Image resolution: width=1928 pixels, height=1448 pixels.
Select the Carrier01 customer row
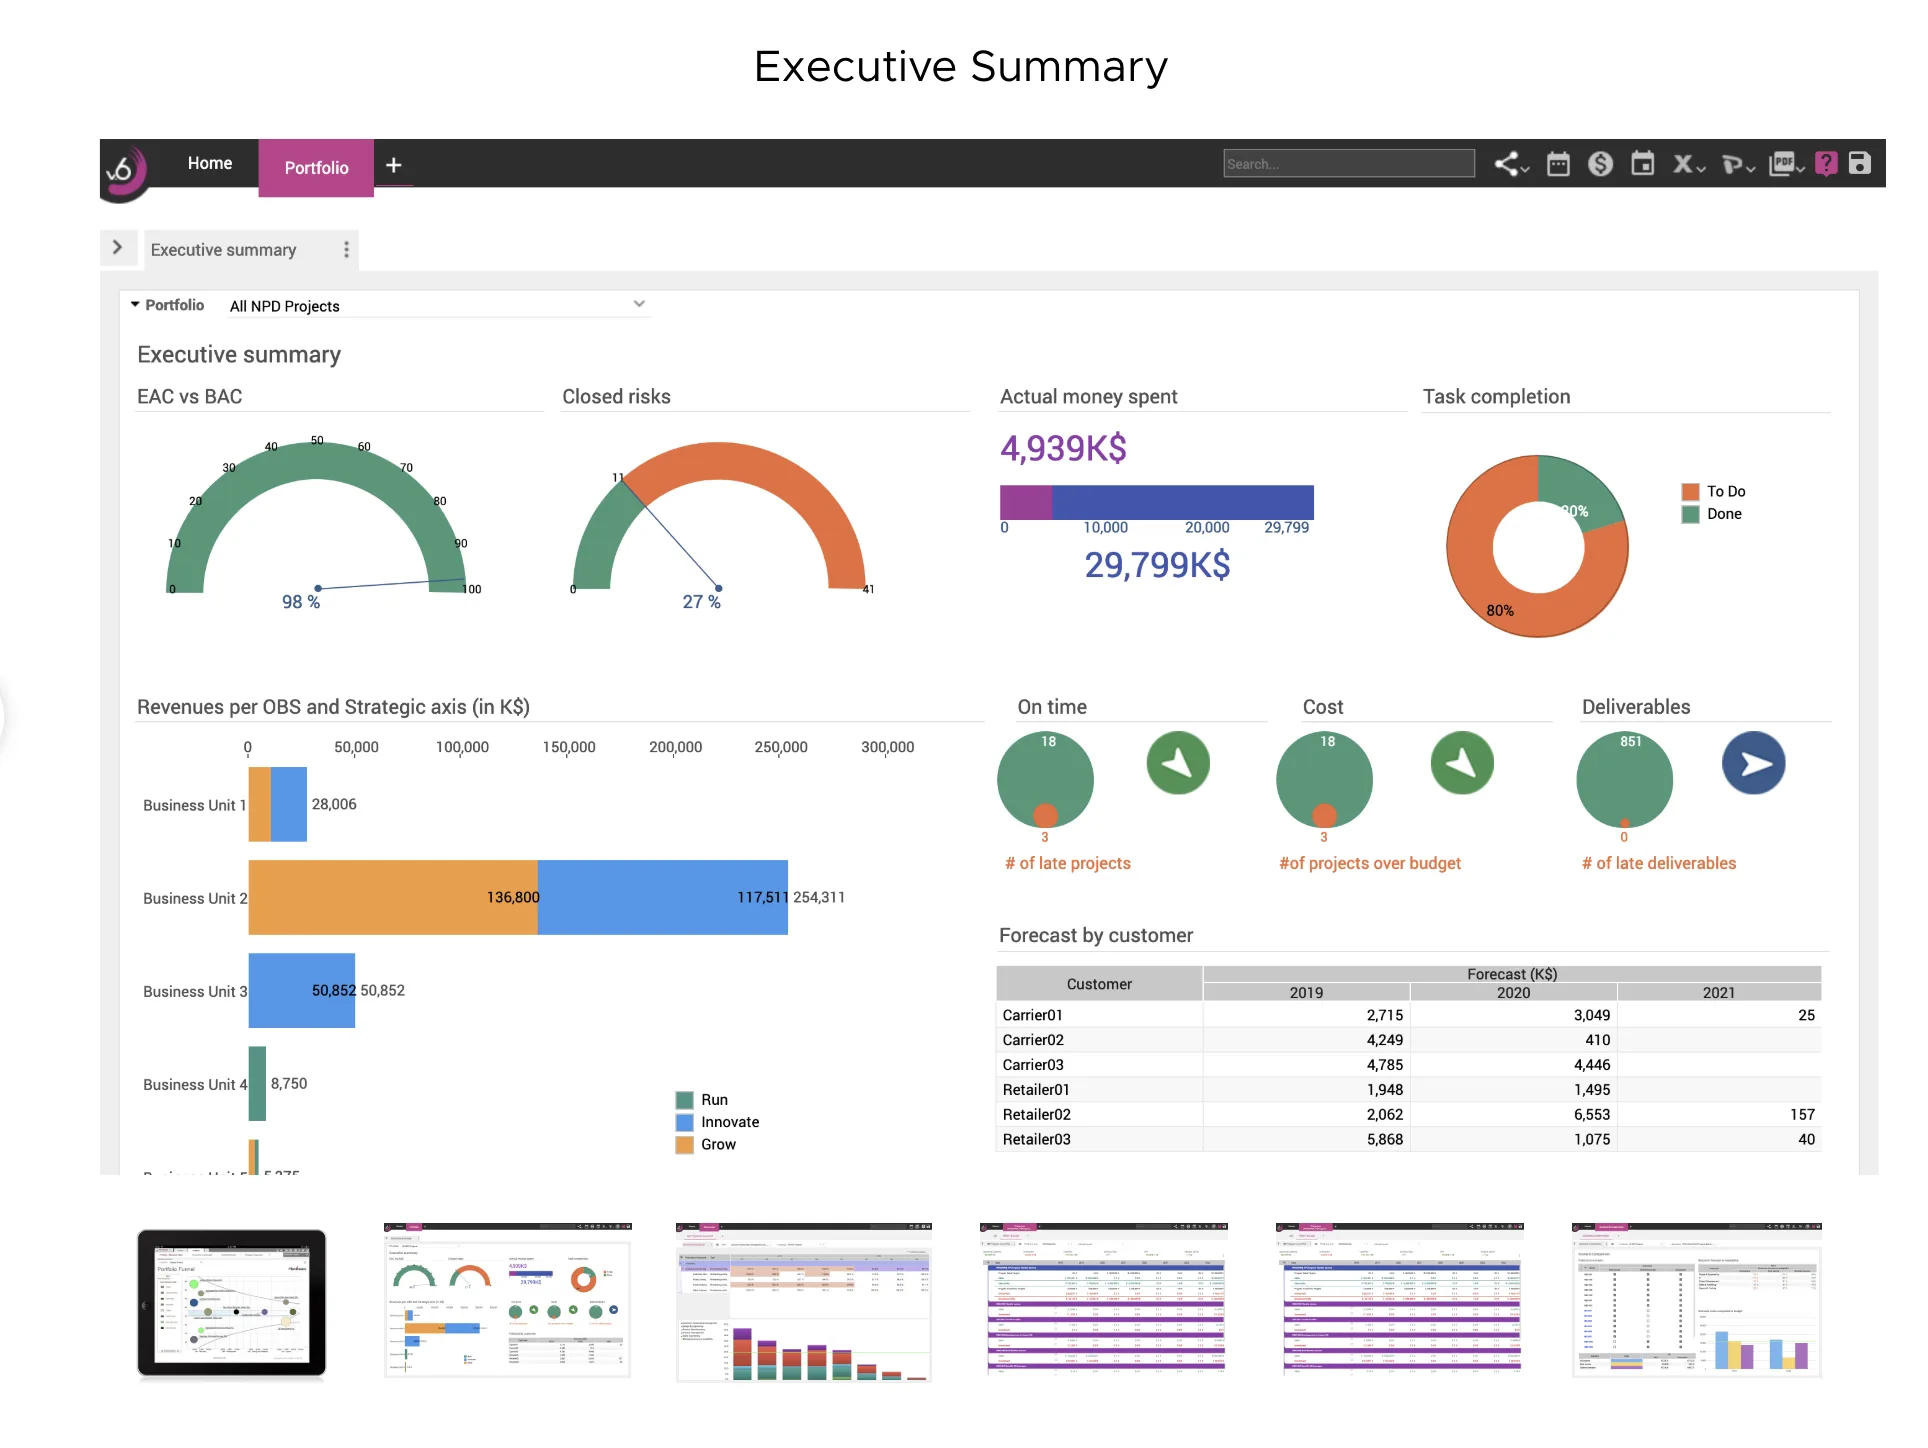pos(1408,1015)
